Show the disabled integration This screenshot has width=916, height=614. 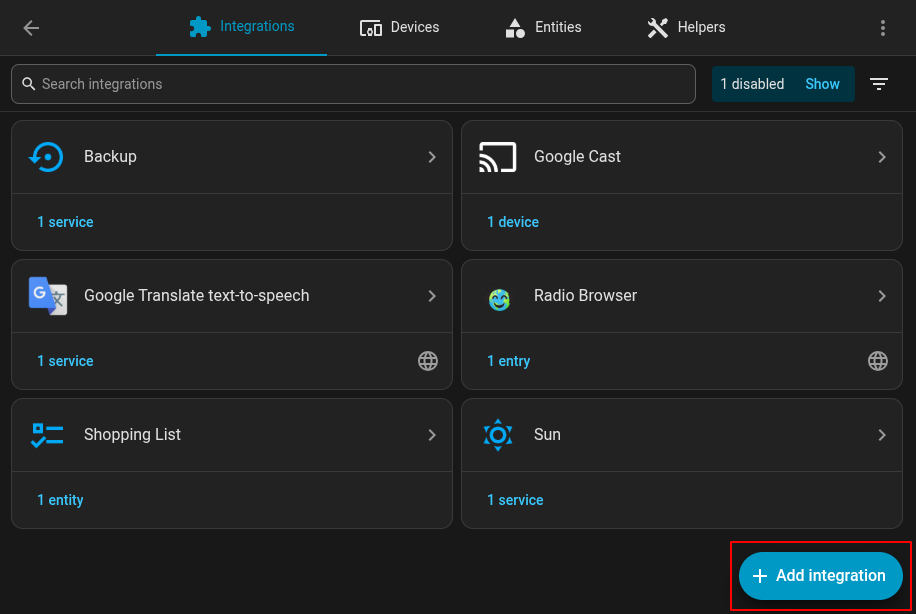(822, 84)
